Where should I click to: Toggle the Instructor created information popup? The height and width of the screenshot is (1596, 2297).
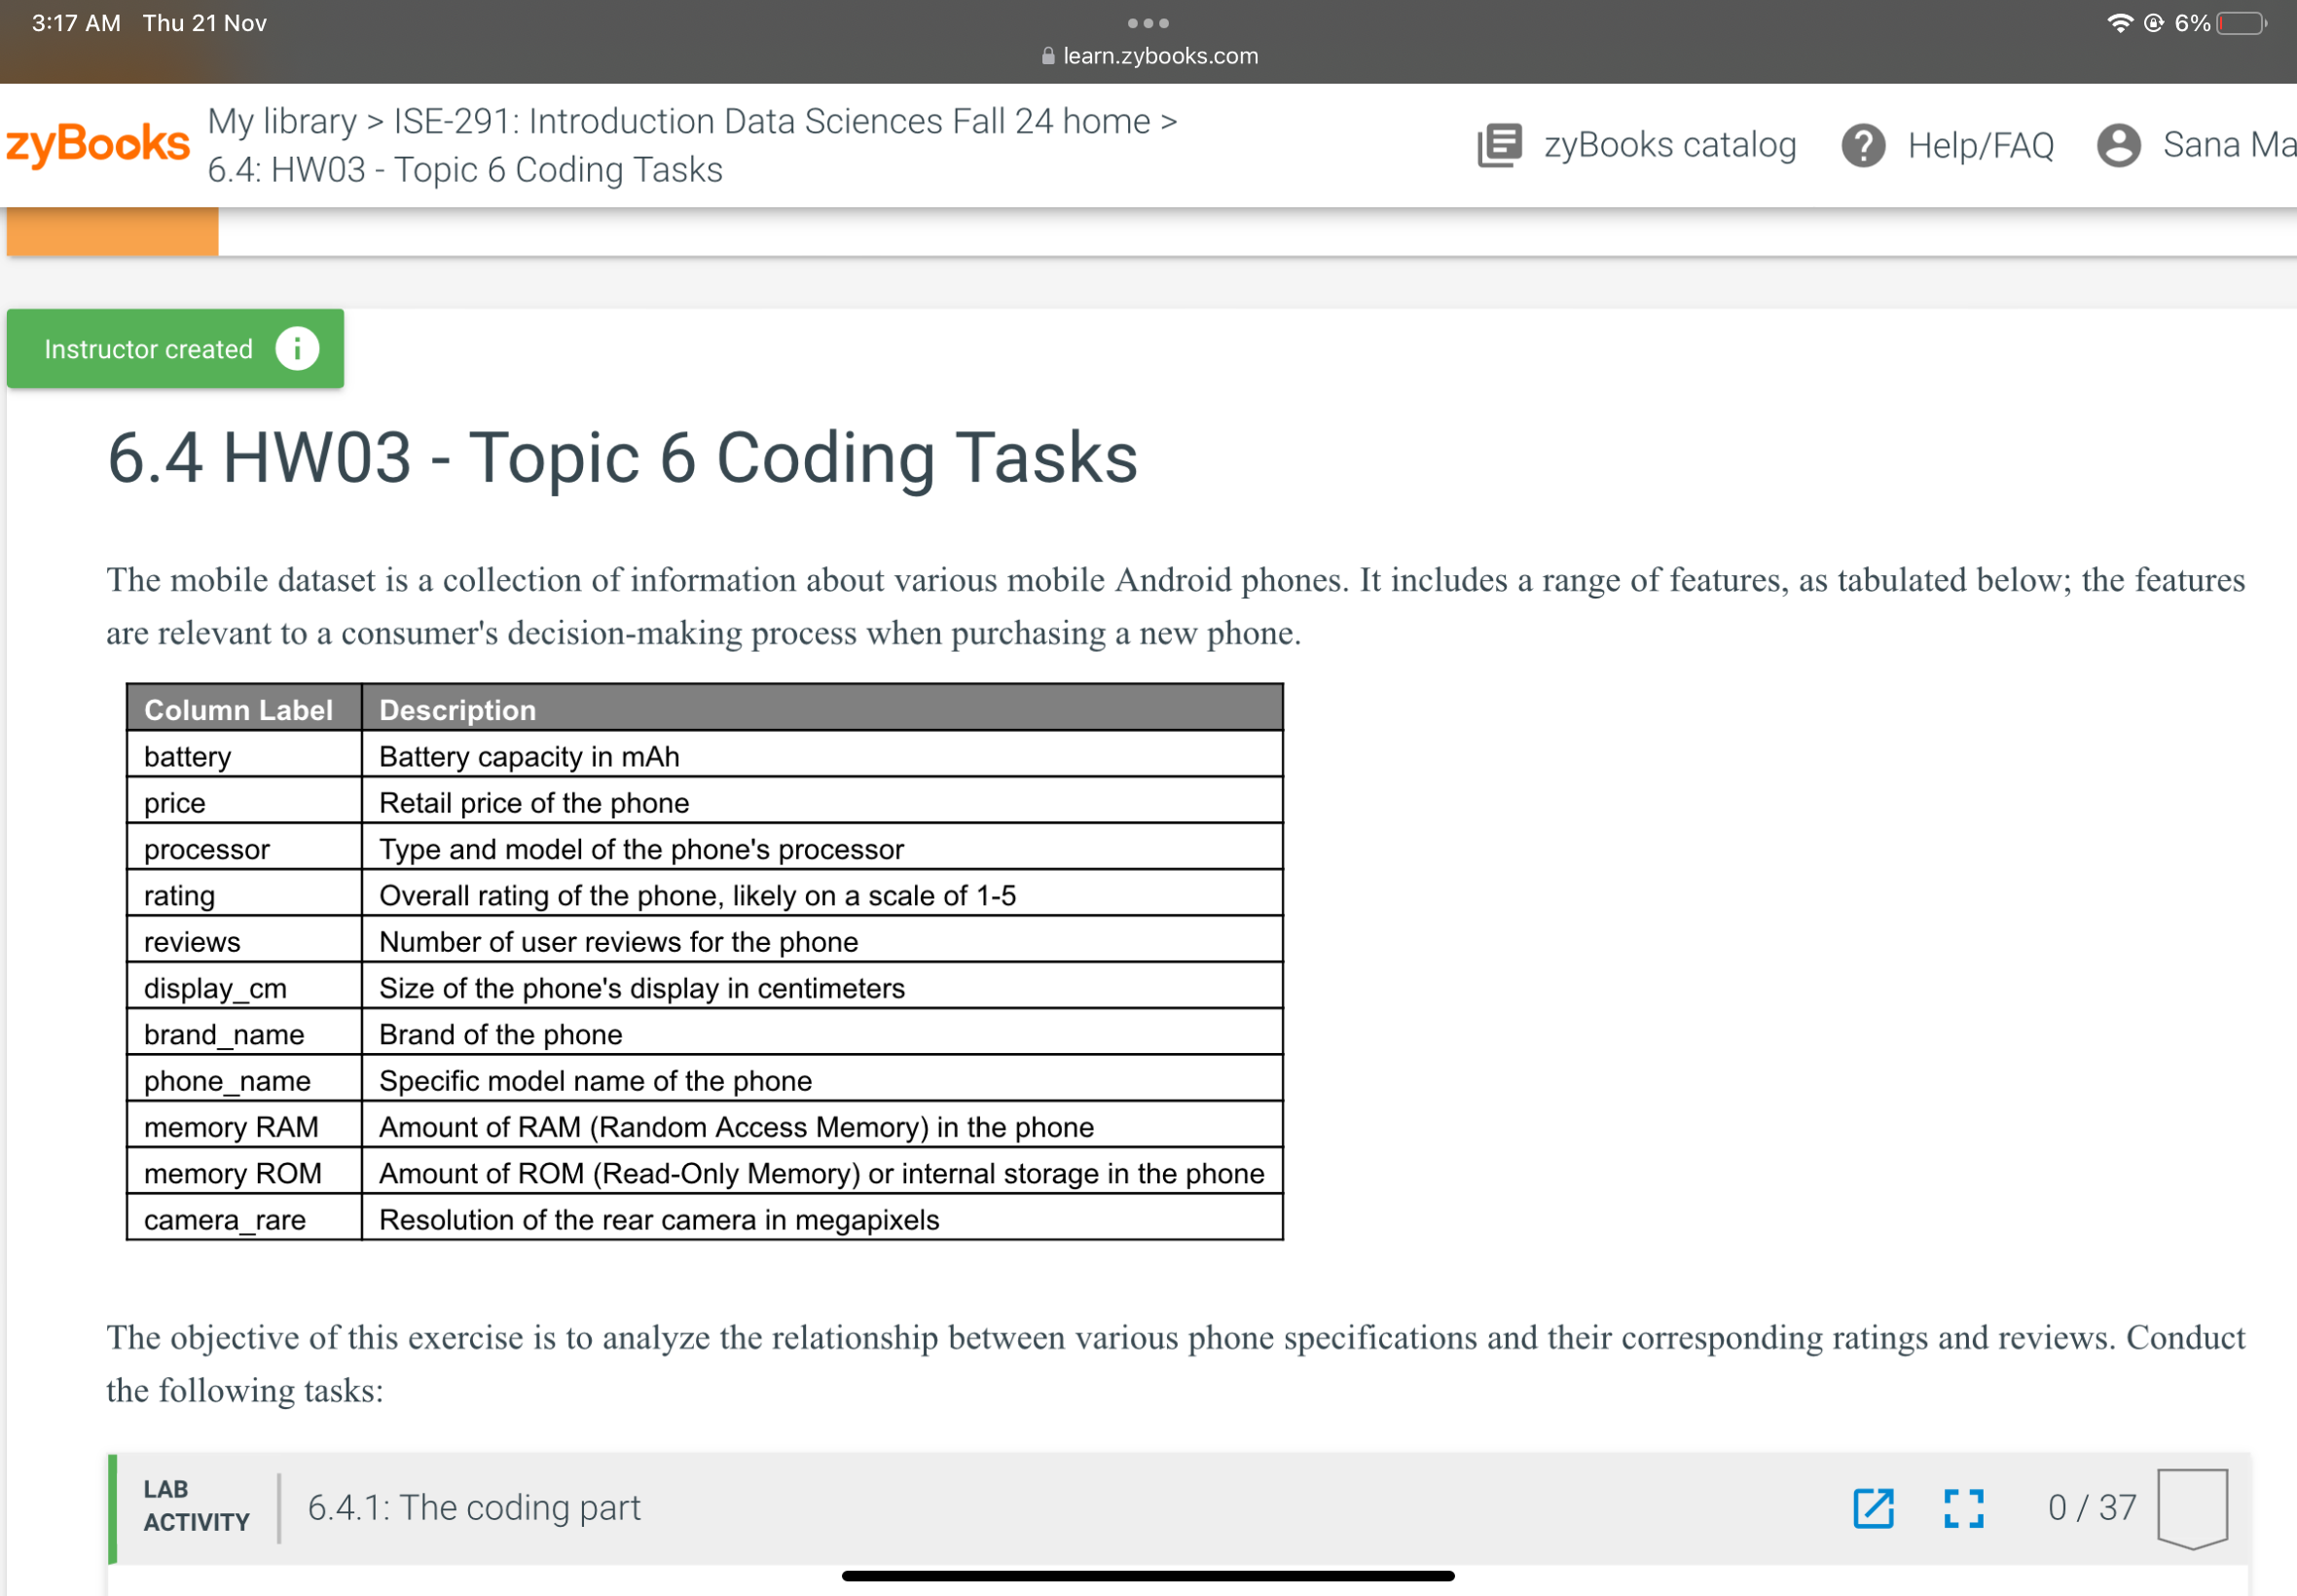point(297,349)
